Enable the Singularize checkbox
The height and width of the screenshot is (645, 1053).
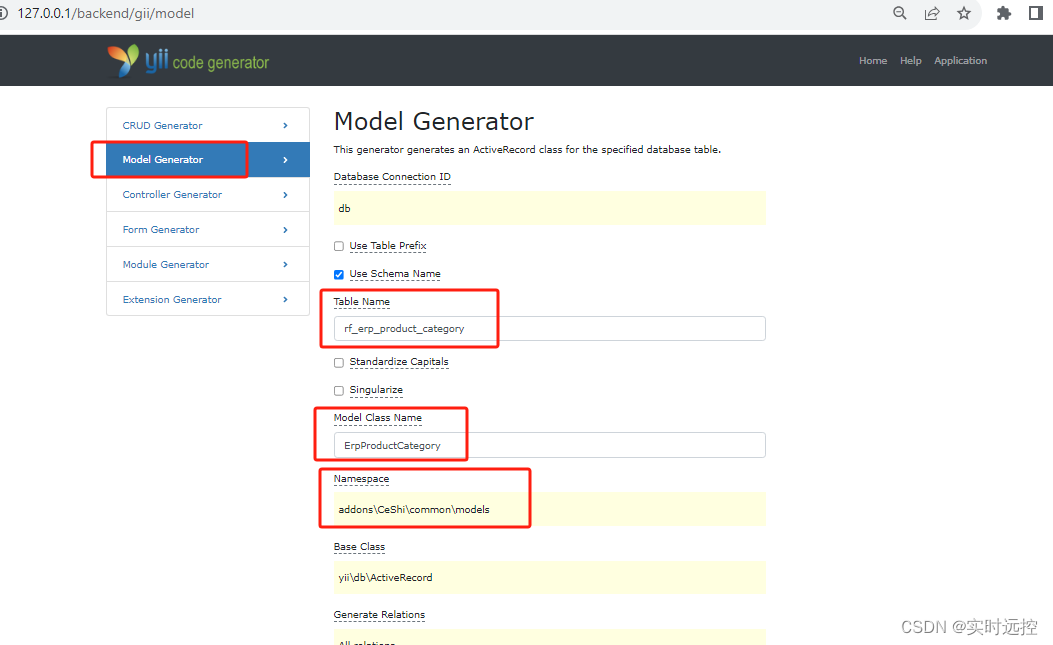(x=338, y=390)
